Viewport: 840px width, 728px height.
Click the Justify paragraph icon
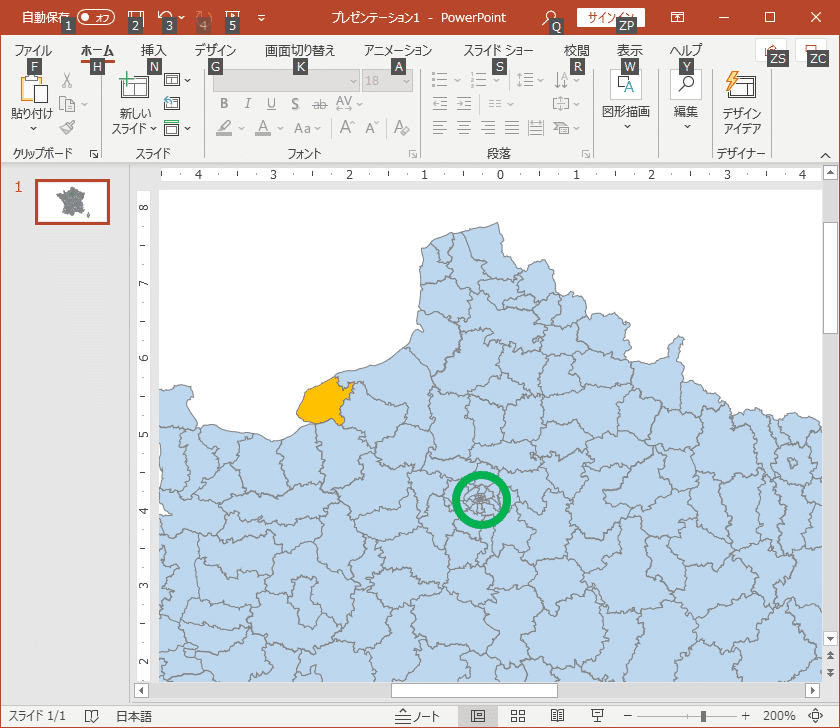(512, 128)
